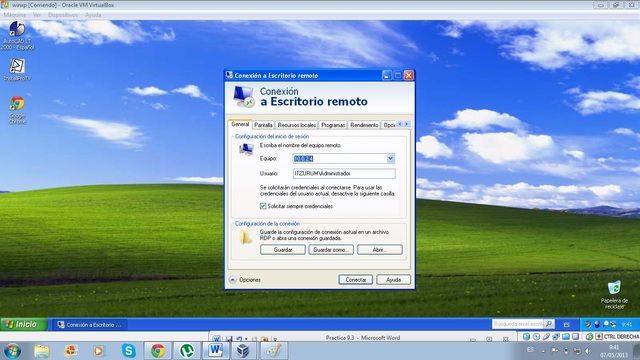Switch to the Pantalla tab

coord(263,125)
